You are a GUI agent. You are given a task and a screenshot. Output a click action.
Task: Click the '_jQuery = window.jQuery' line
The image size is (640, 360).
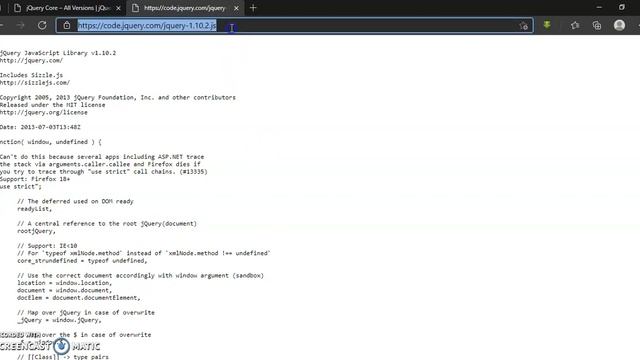[x=59, y=320]
